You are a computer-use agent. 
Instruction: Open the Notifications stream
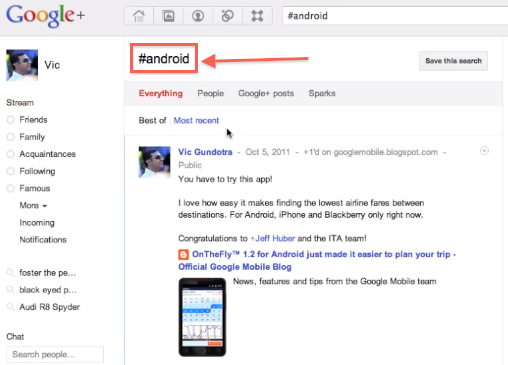(x=43, y=239)
